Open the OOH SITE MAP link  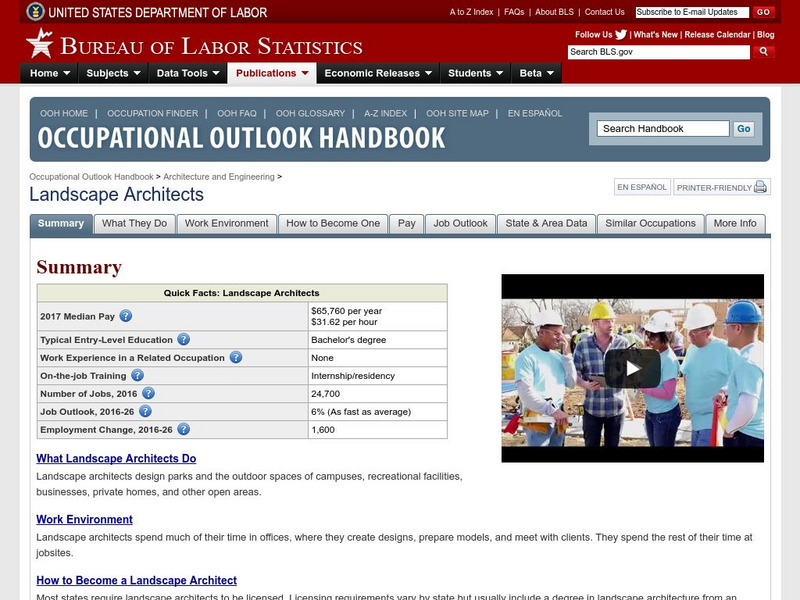click(457, 113)
